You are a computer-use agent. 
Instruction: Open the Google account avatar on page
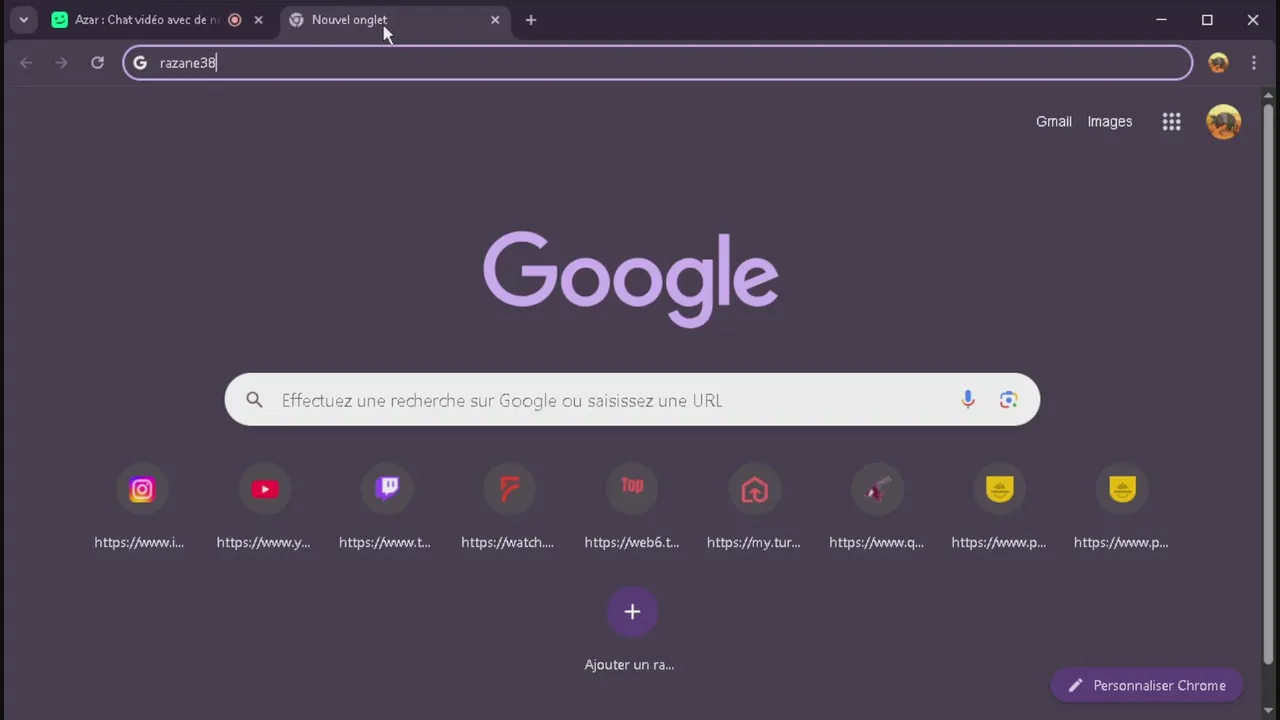click(1223, 122)
